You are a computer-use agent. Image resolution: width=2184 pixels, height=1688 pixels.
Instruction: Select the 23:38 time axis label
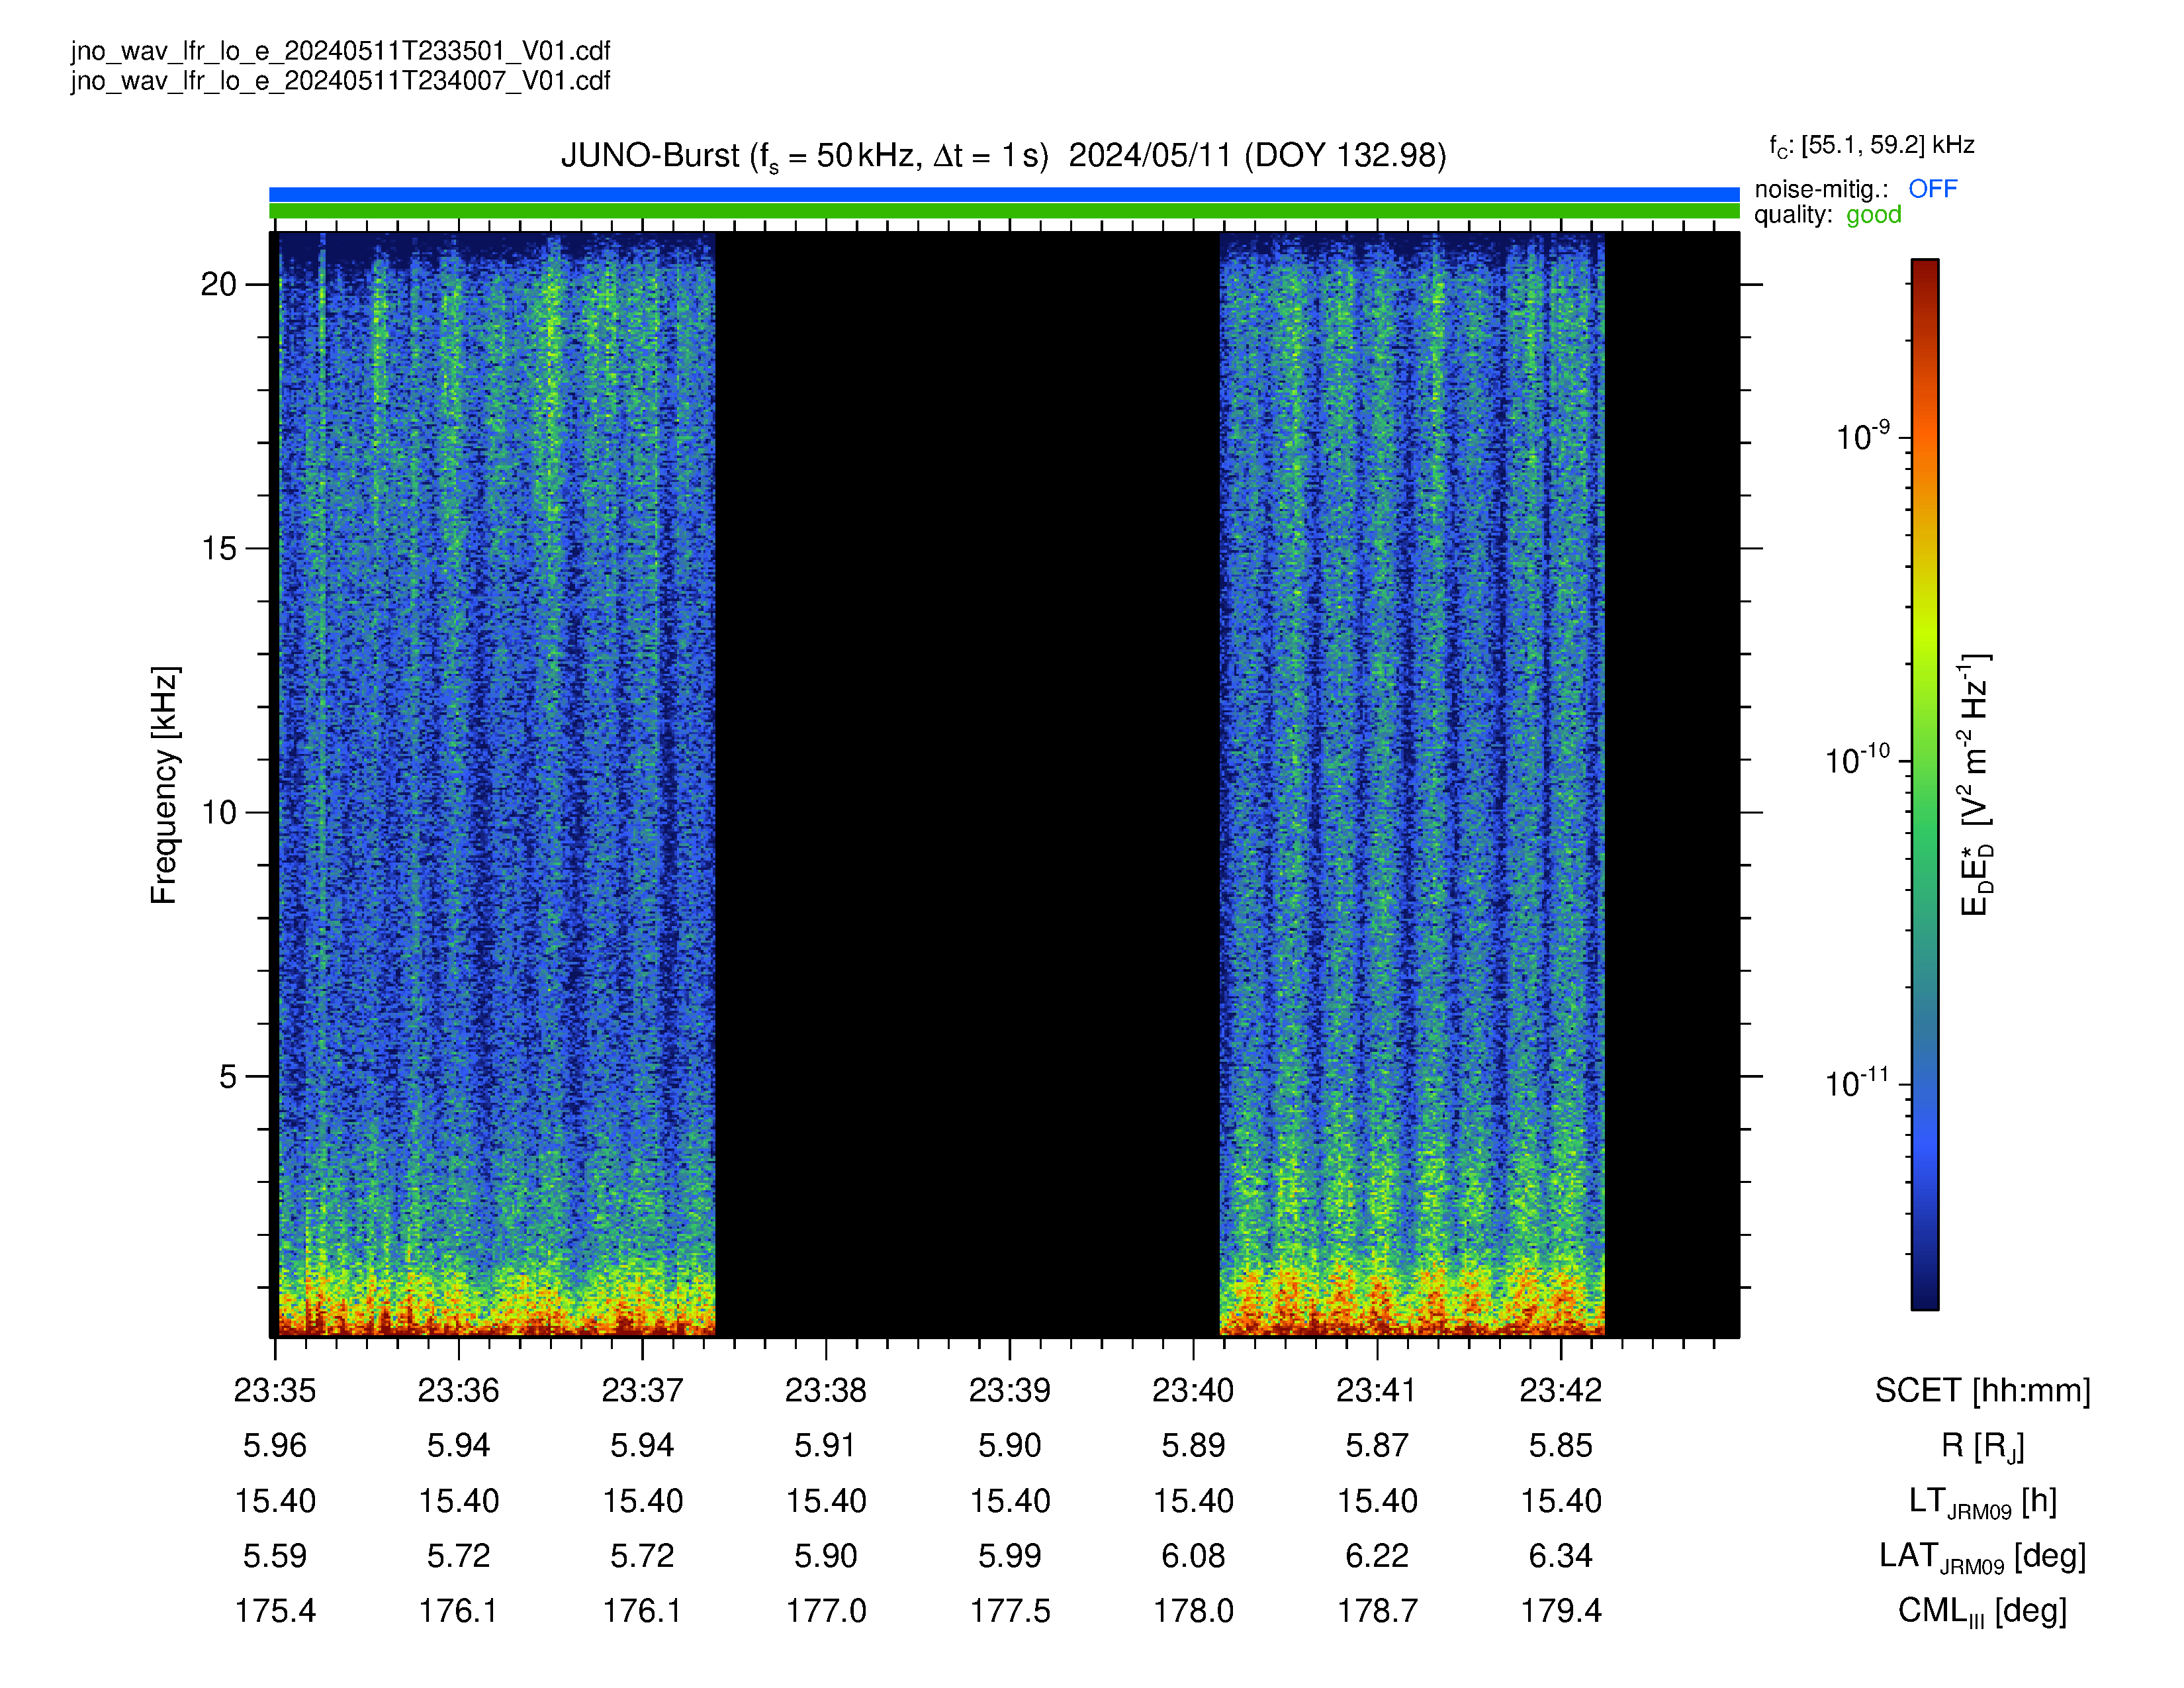[x=825, y=1390]
